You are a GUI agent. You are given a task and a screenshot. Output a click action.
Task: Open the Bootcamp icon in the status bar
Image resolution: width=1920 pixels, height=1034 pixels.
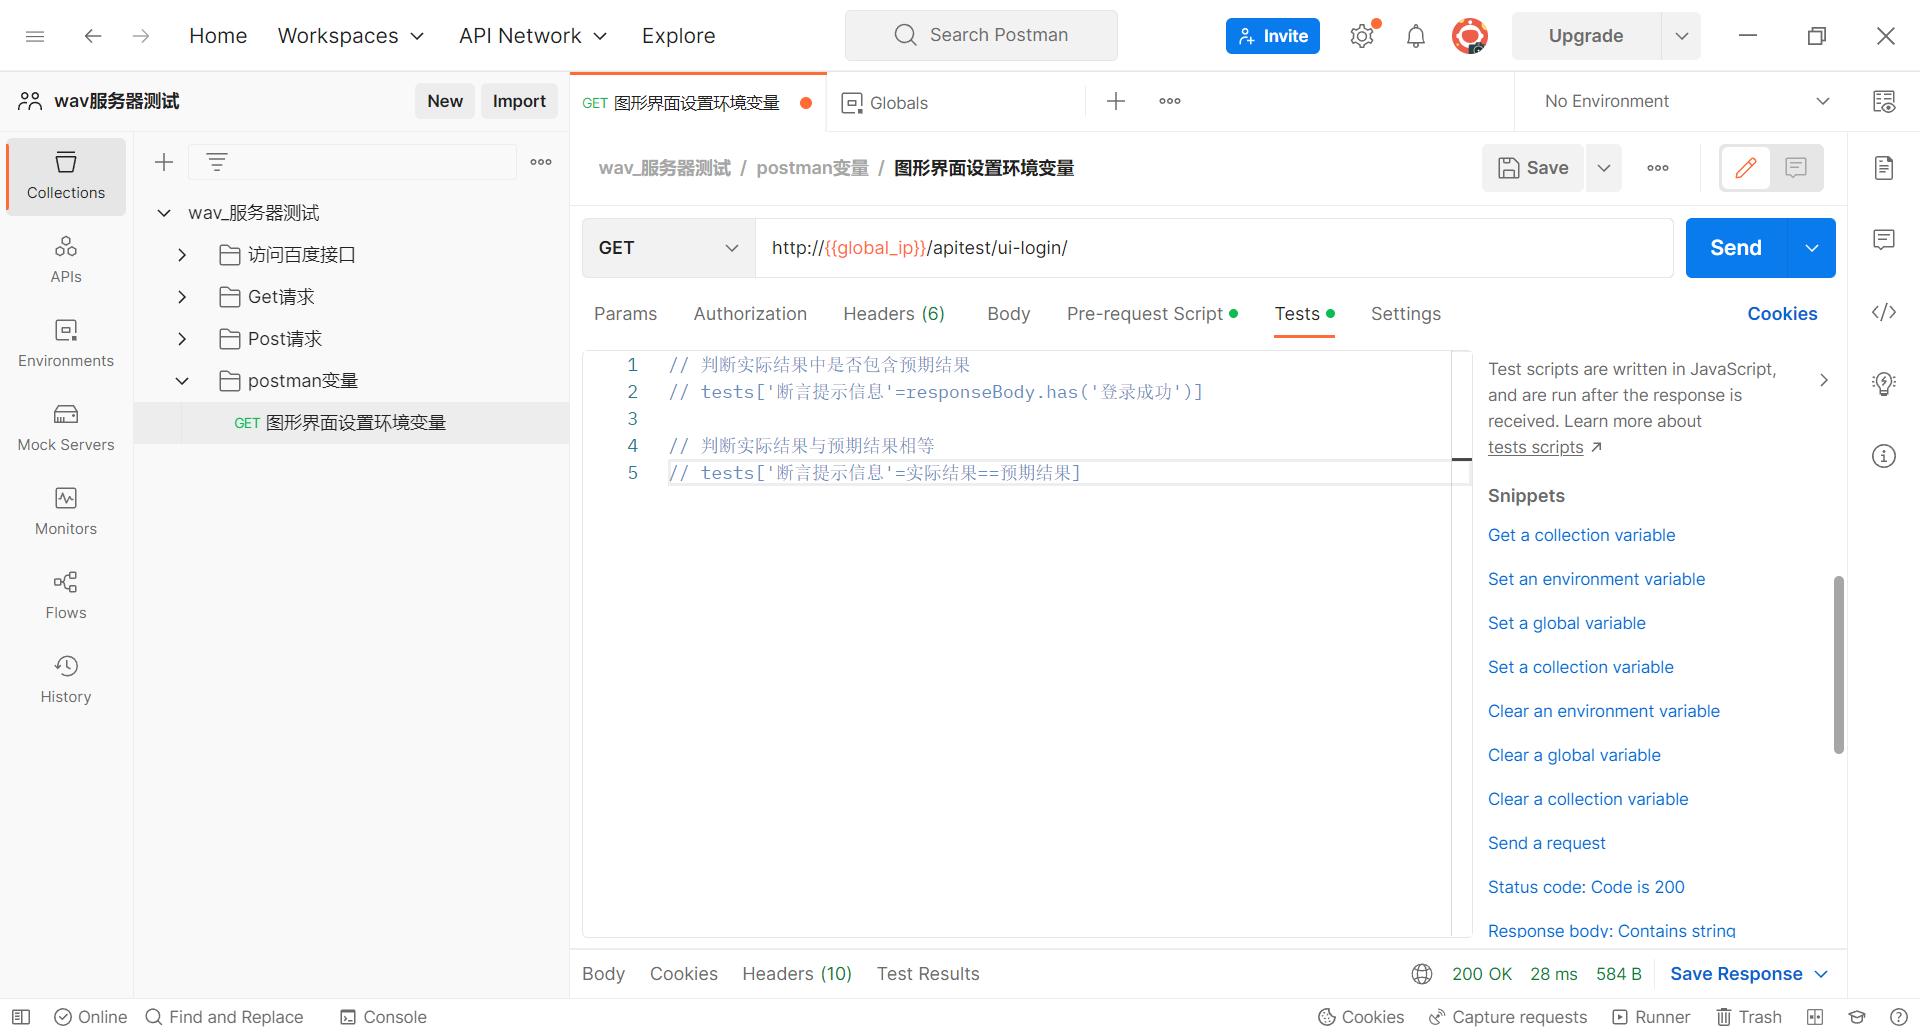(x=1857, y=1017)
